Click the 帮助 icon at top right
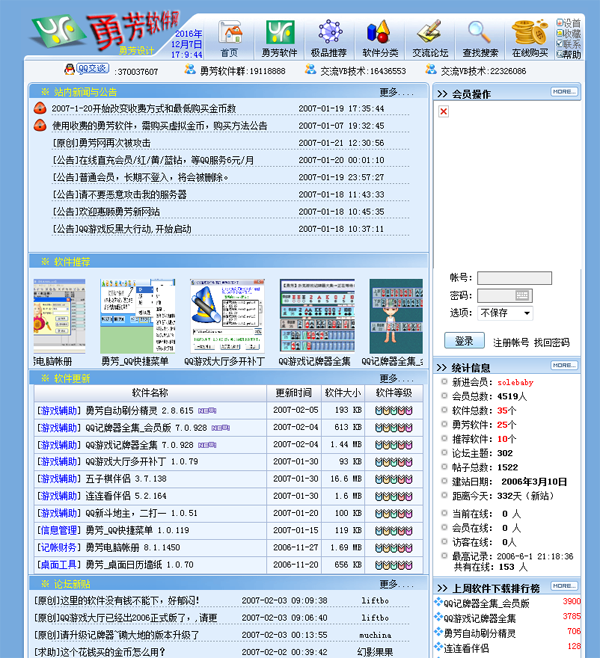 (x=559, y=54)
